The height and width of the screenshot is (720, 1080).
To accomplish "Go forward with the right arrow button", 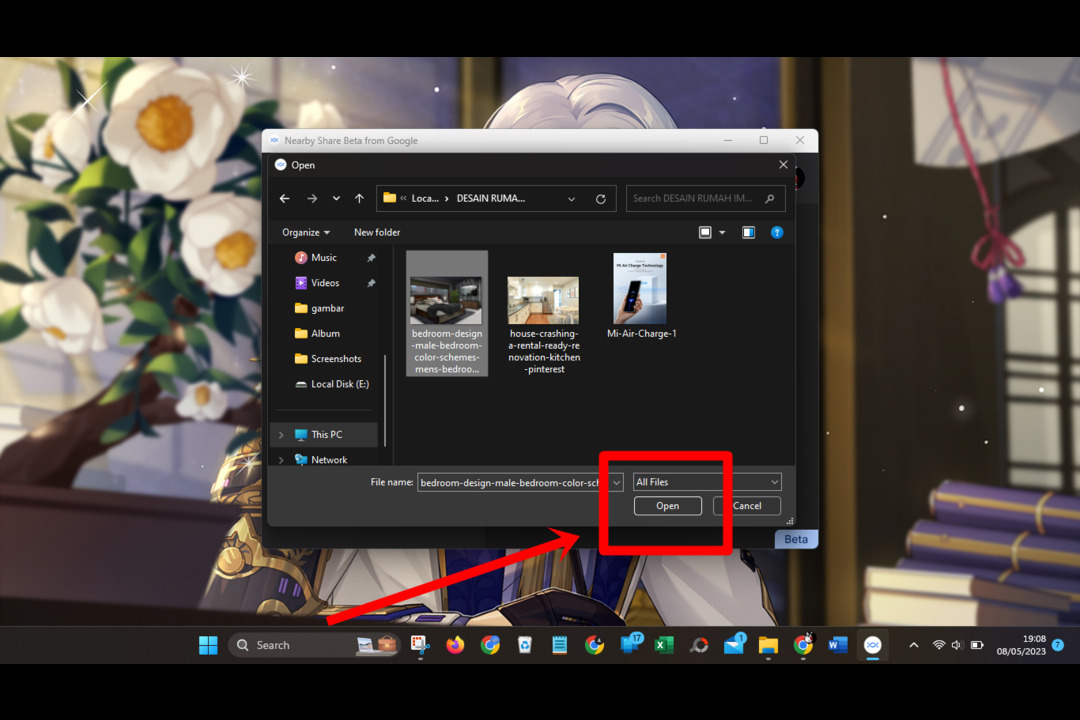I will [312, 198].
